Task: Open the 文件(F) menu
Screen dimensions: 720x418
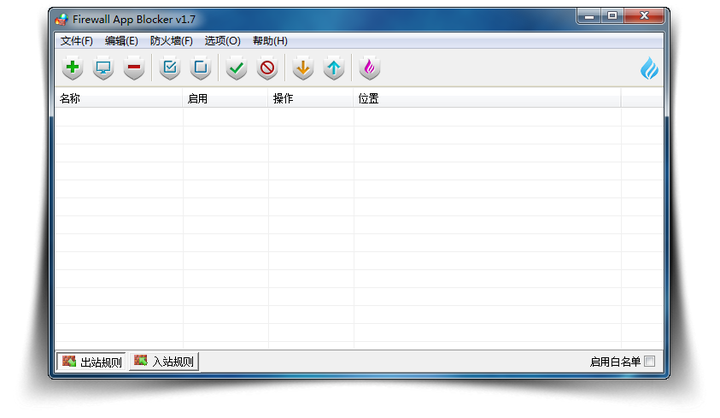Action: pyautogui.click(x=77, y=41)
